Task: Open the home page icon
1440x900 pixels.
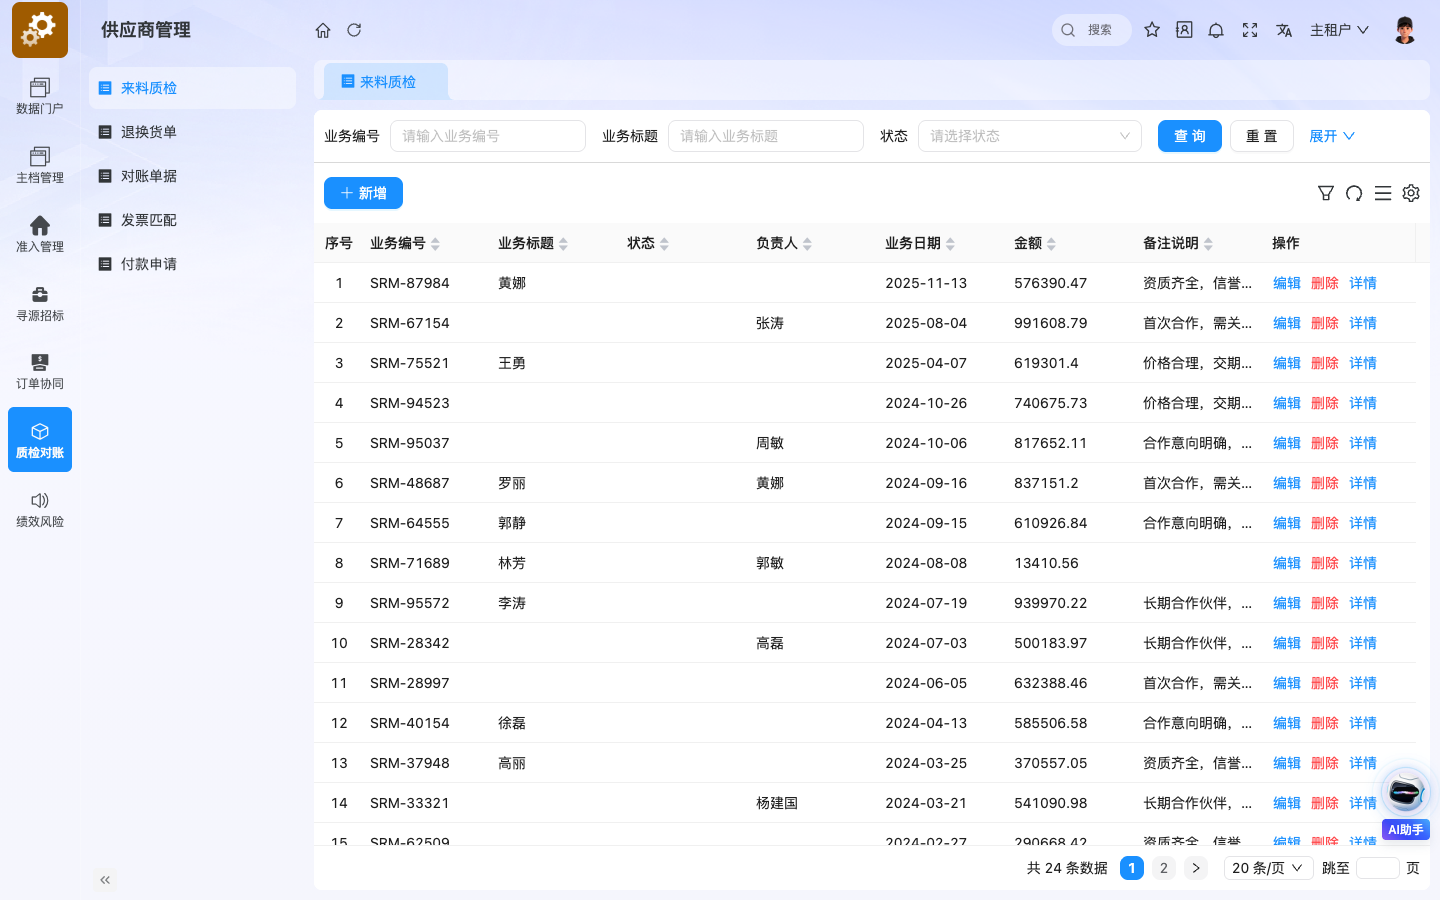Action: (323, 30)
